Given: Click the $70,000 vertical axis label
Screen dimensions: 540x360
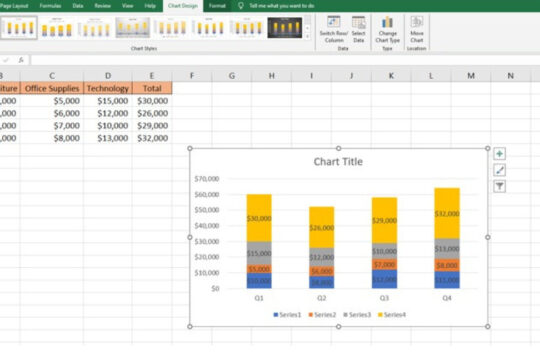Looking at the screenshot, I should pyautogui.click(x=207, y=178).
